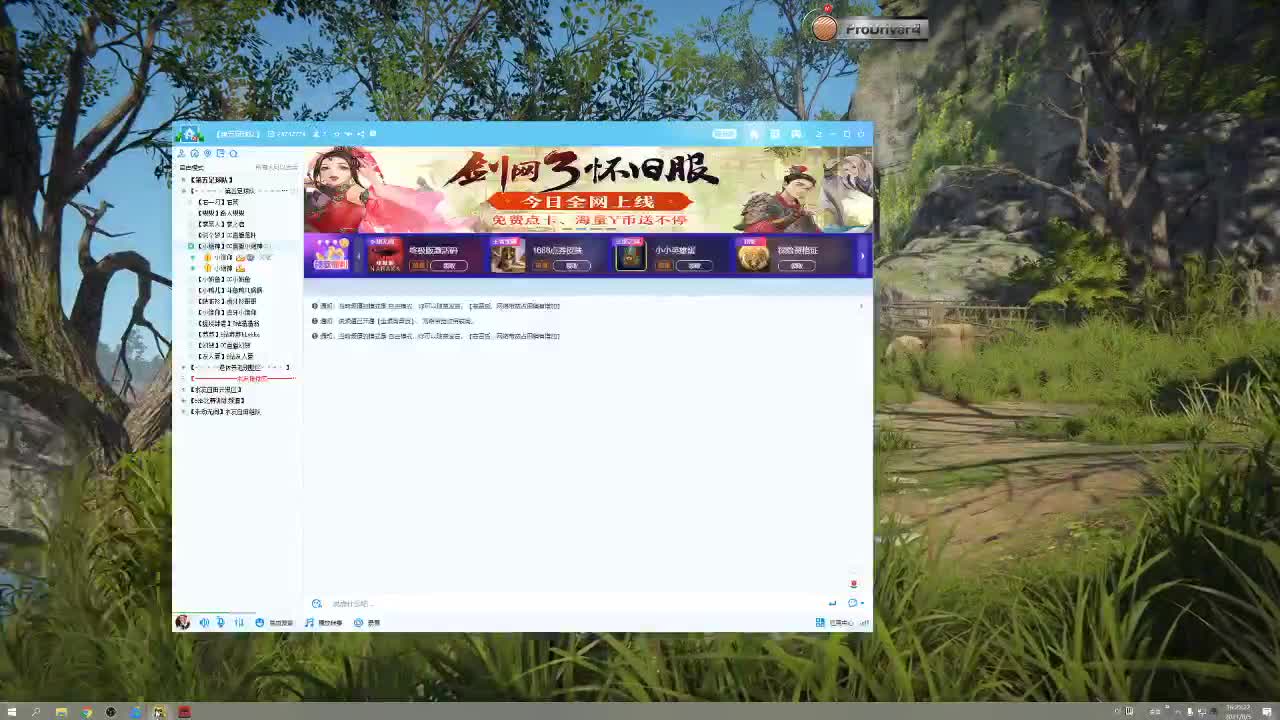Open the Windows Start menu

point(12,712)
